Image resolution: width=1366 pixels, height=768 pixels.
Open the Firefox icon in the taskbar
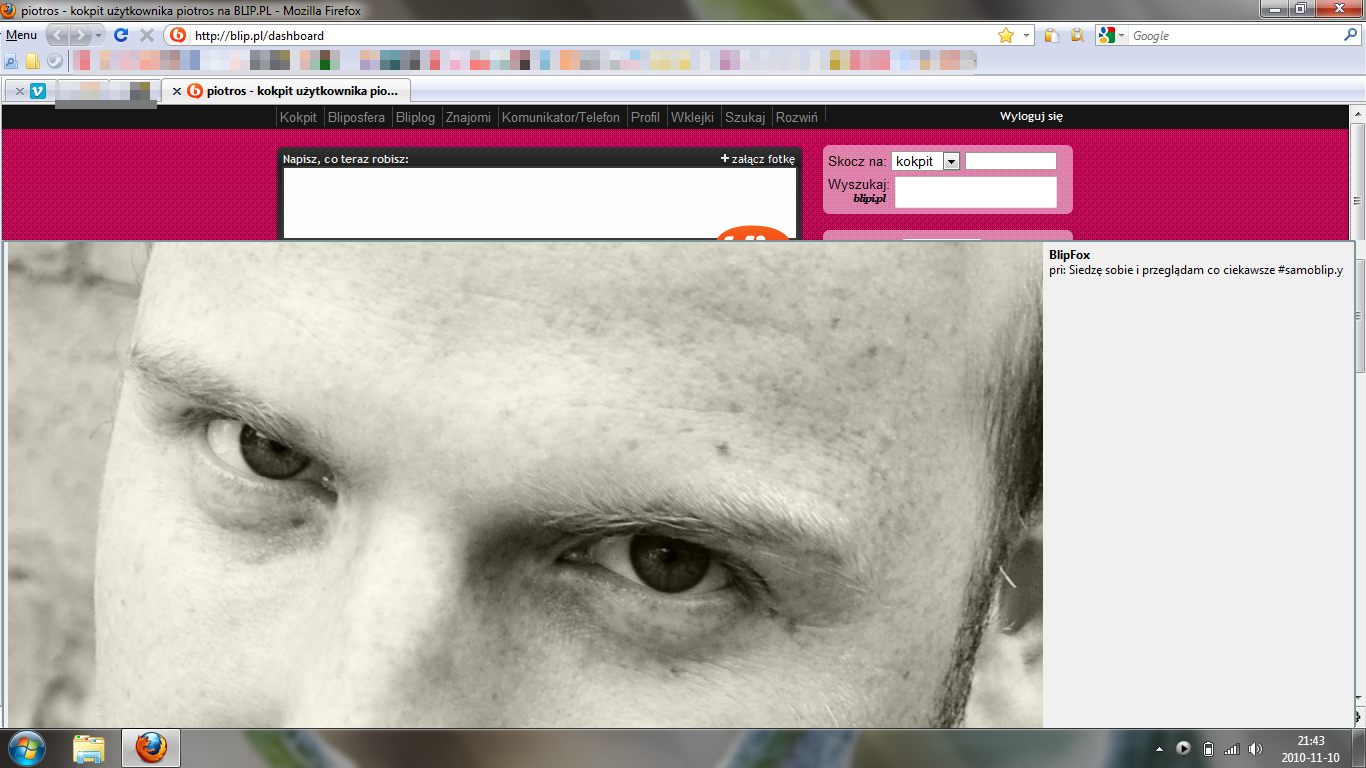click(151, 747)
